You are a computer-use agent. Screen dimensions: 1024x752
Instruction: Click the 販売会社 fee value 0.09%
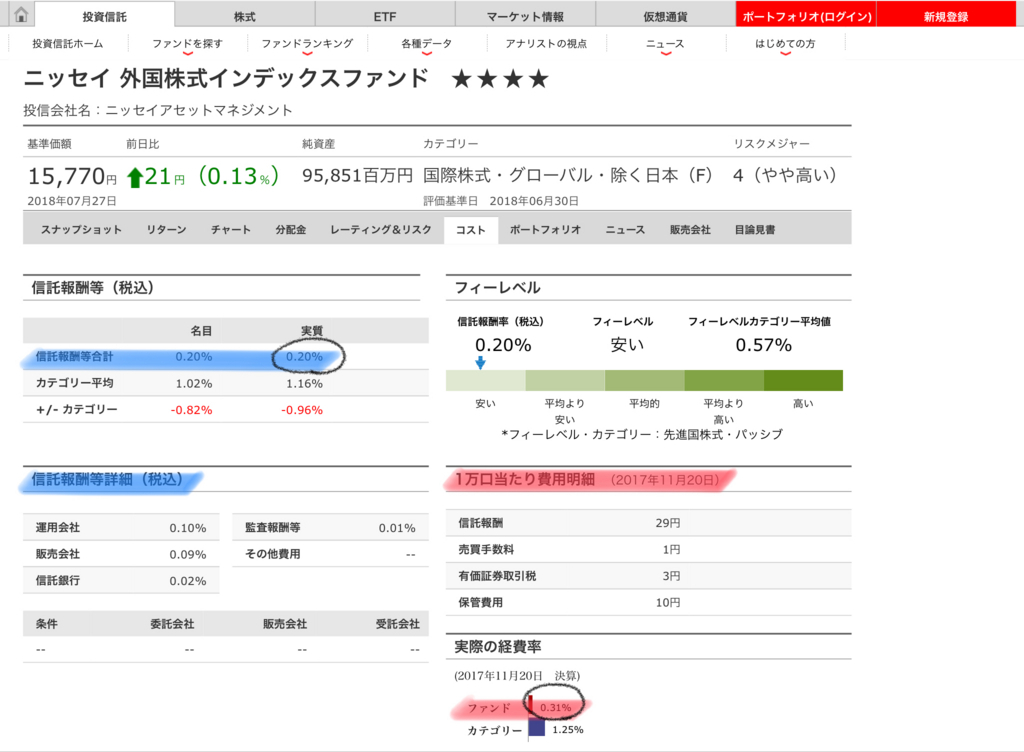(x=187, y=554)
